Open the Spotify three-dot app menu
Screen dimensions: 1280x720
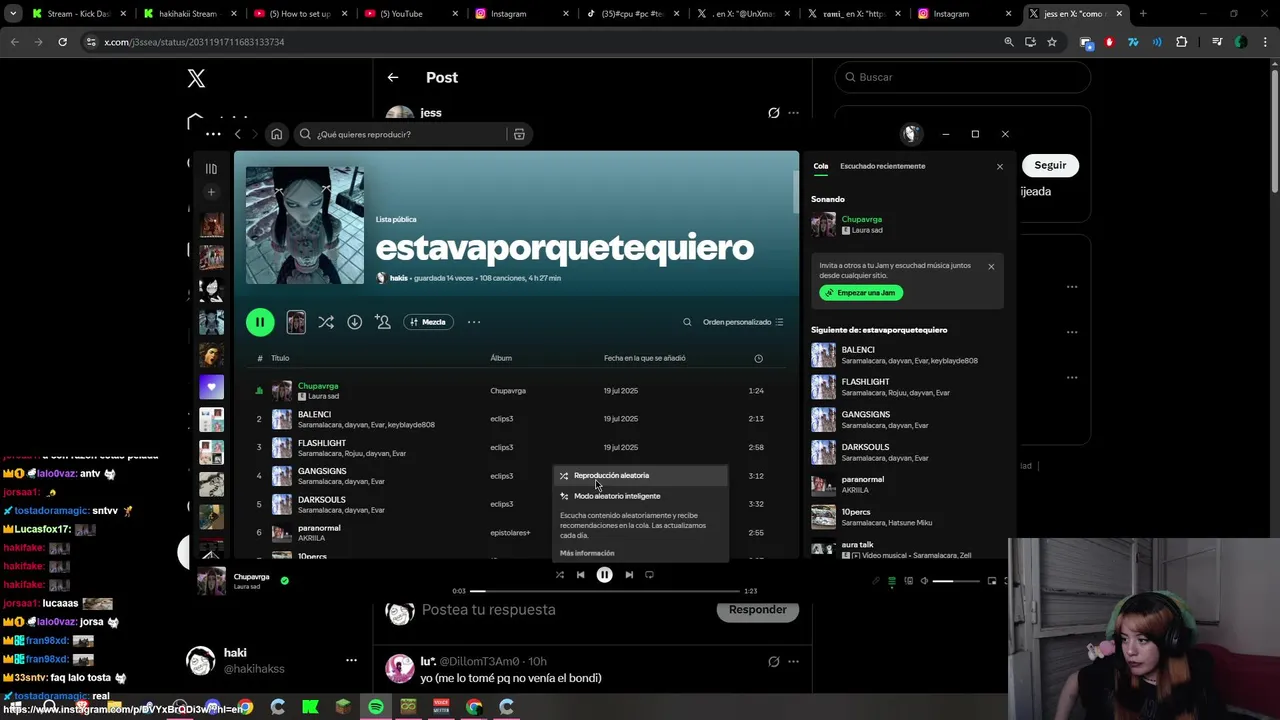(x=213, y=134)
